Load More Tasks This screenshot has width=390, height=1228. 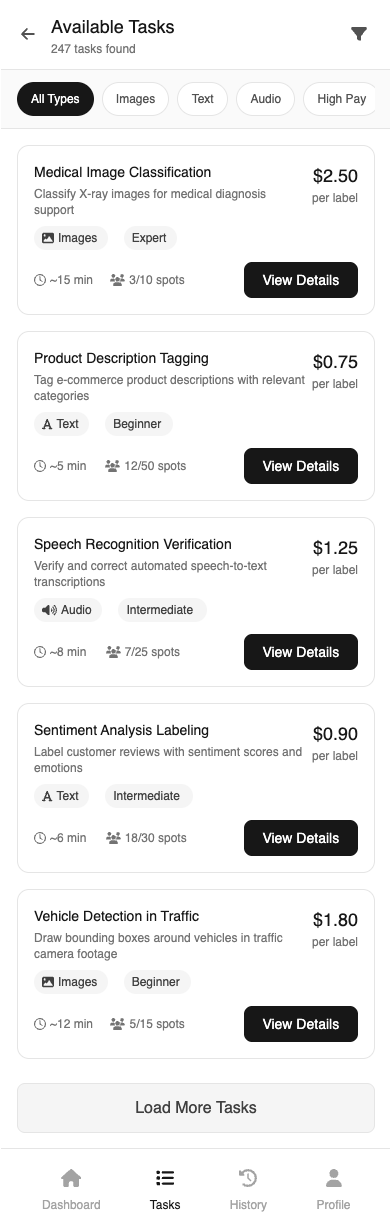196,1108
